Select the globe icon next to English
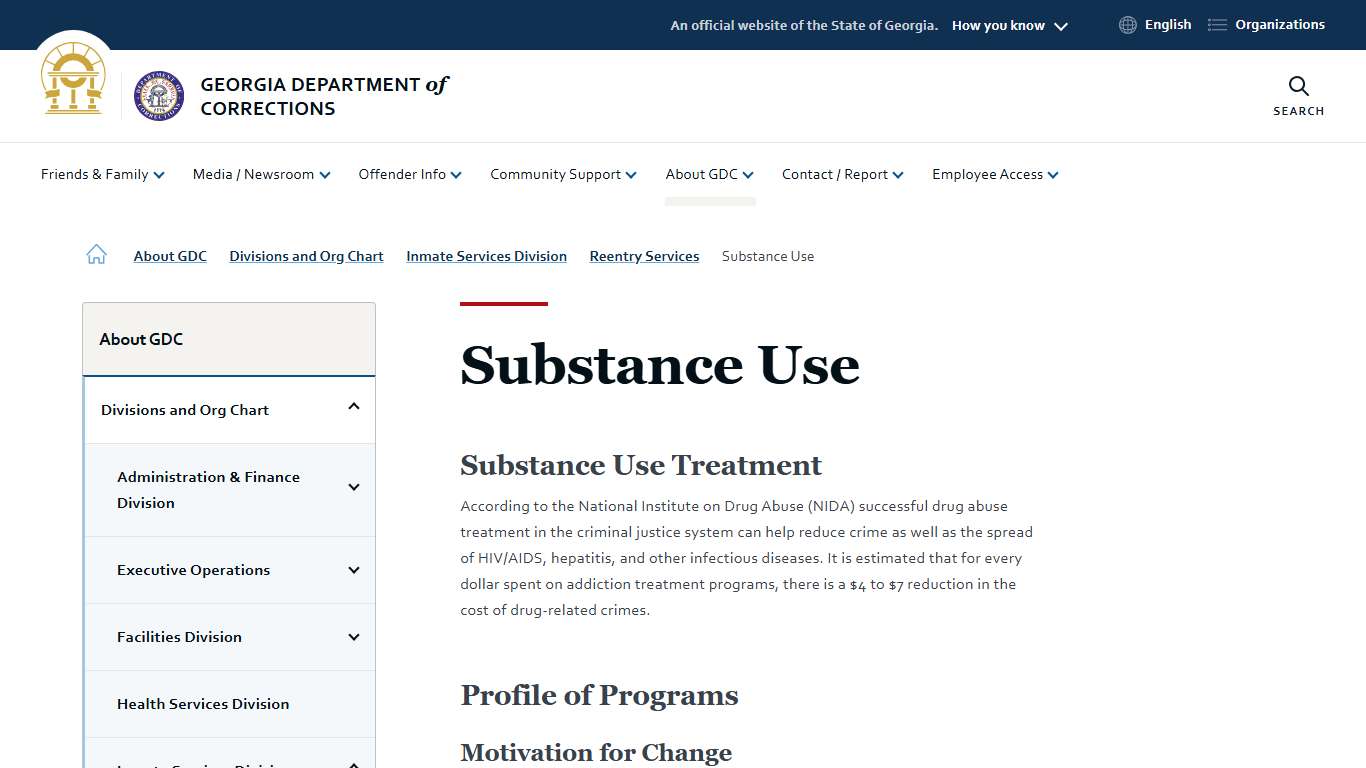 click(x=1127, y=24)
